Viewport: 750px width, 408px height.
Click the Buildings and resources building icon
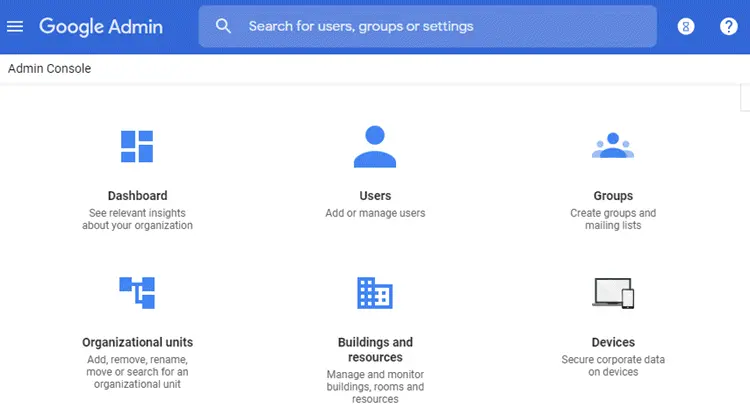point(375,292)
